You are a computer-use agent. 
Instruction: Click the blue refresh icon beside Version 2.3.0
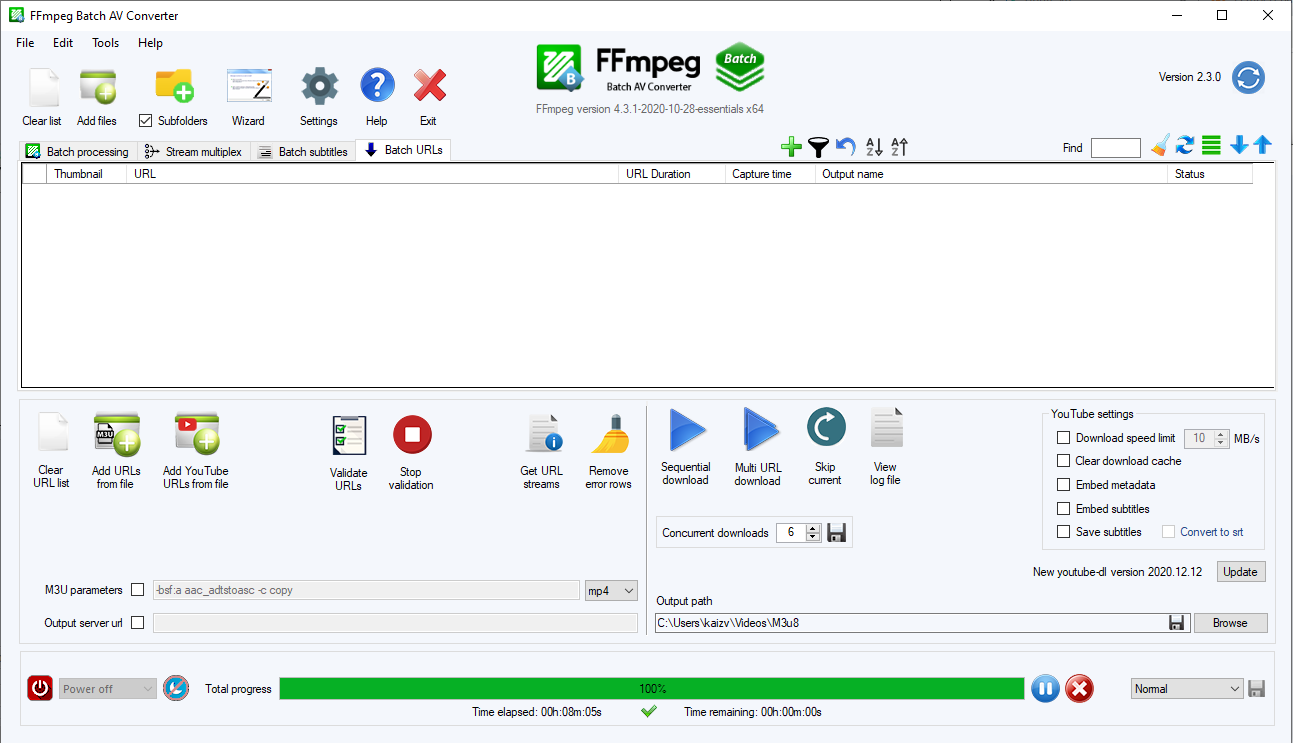[x=1248, y=77]
